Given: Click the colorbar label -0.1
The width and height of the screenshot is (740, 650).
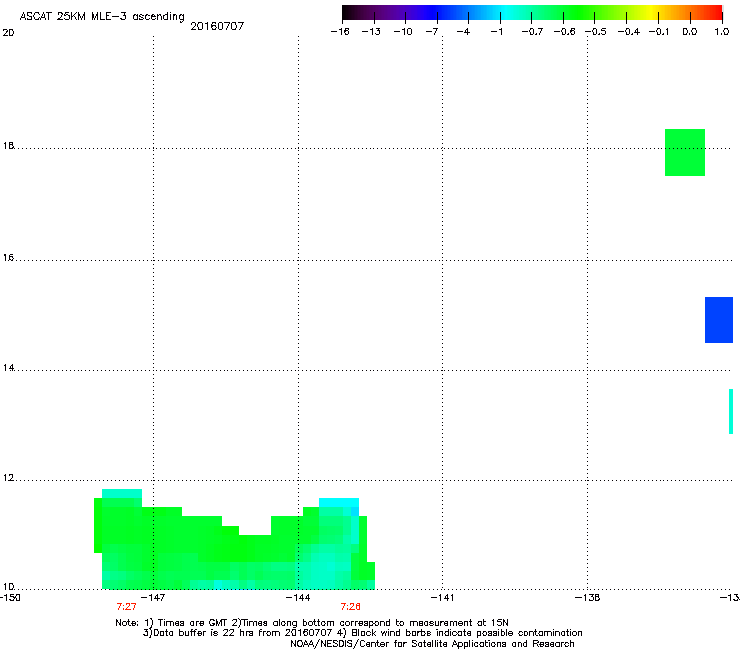Looking at the screenshot, I should click(x=659, y=32).
